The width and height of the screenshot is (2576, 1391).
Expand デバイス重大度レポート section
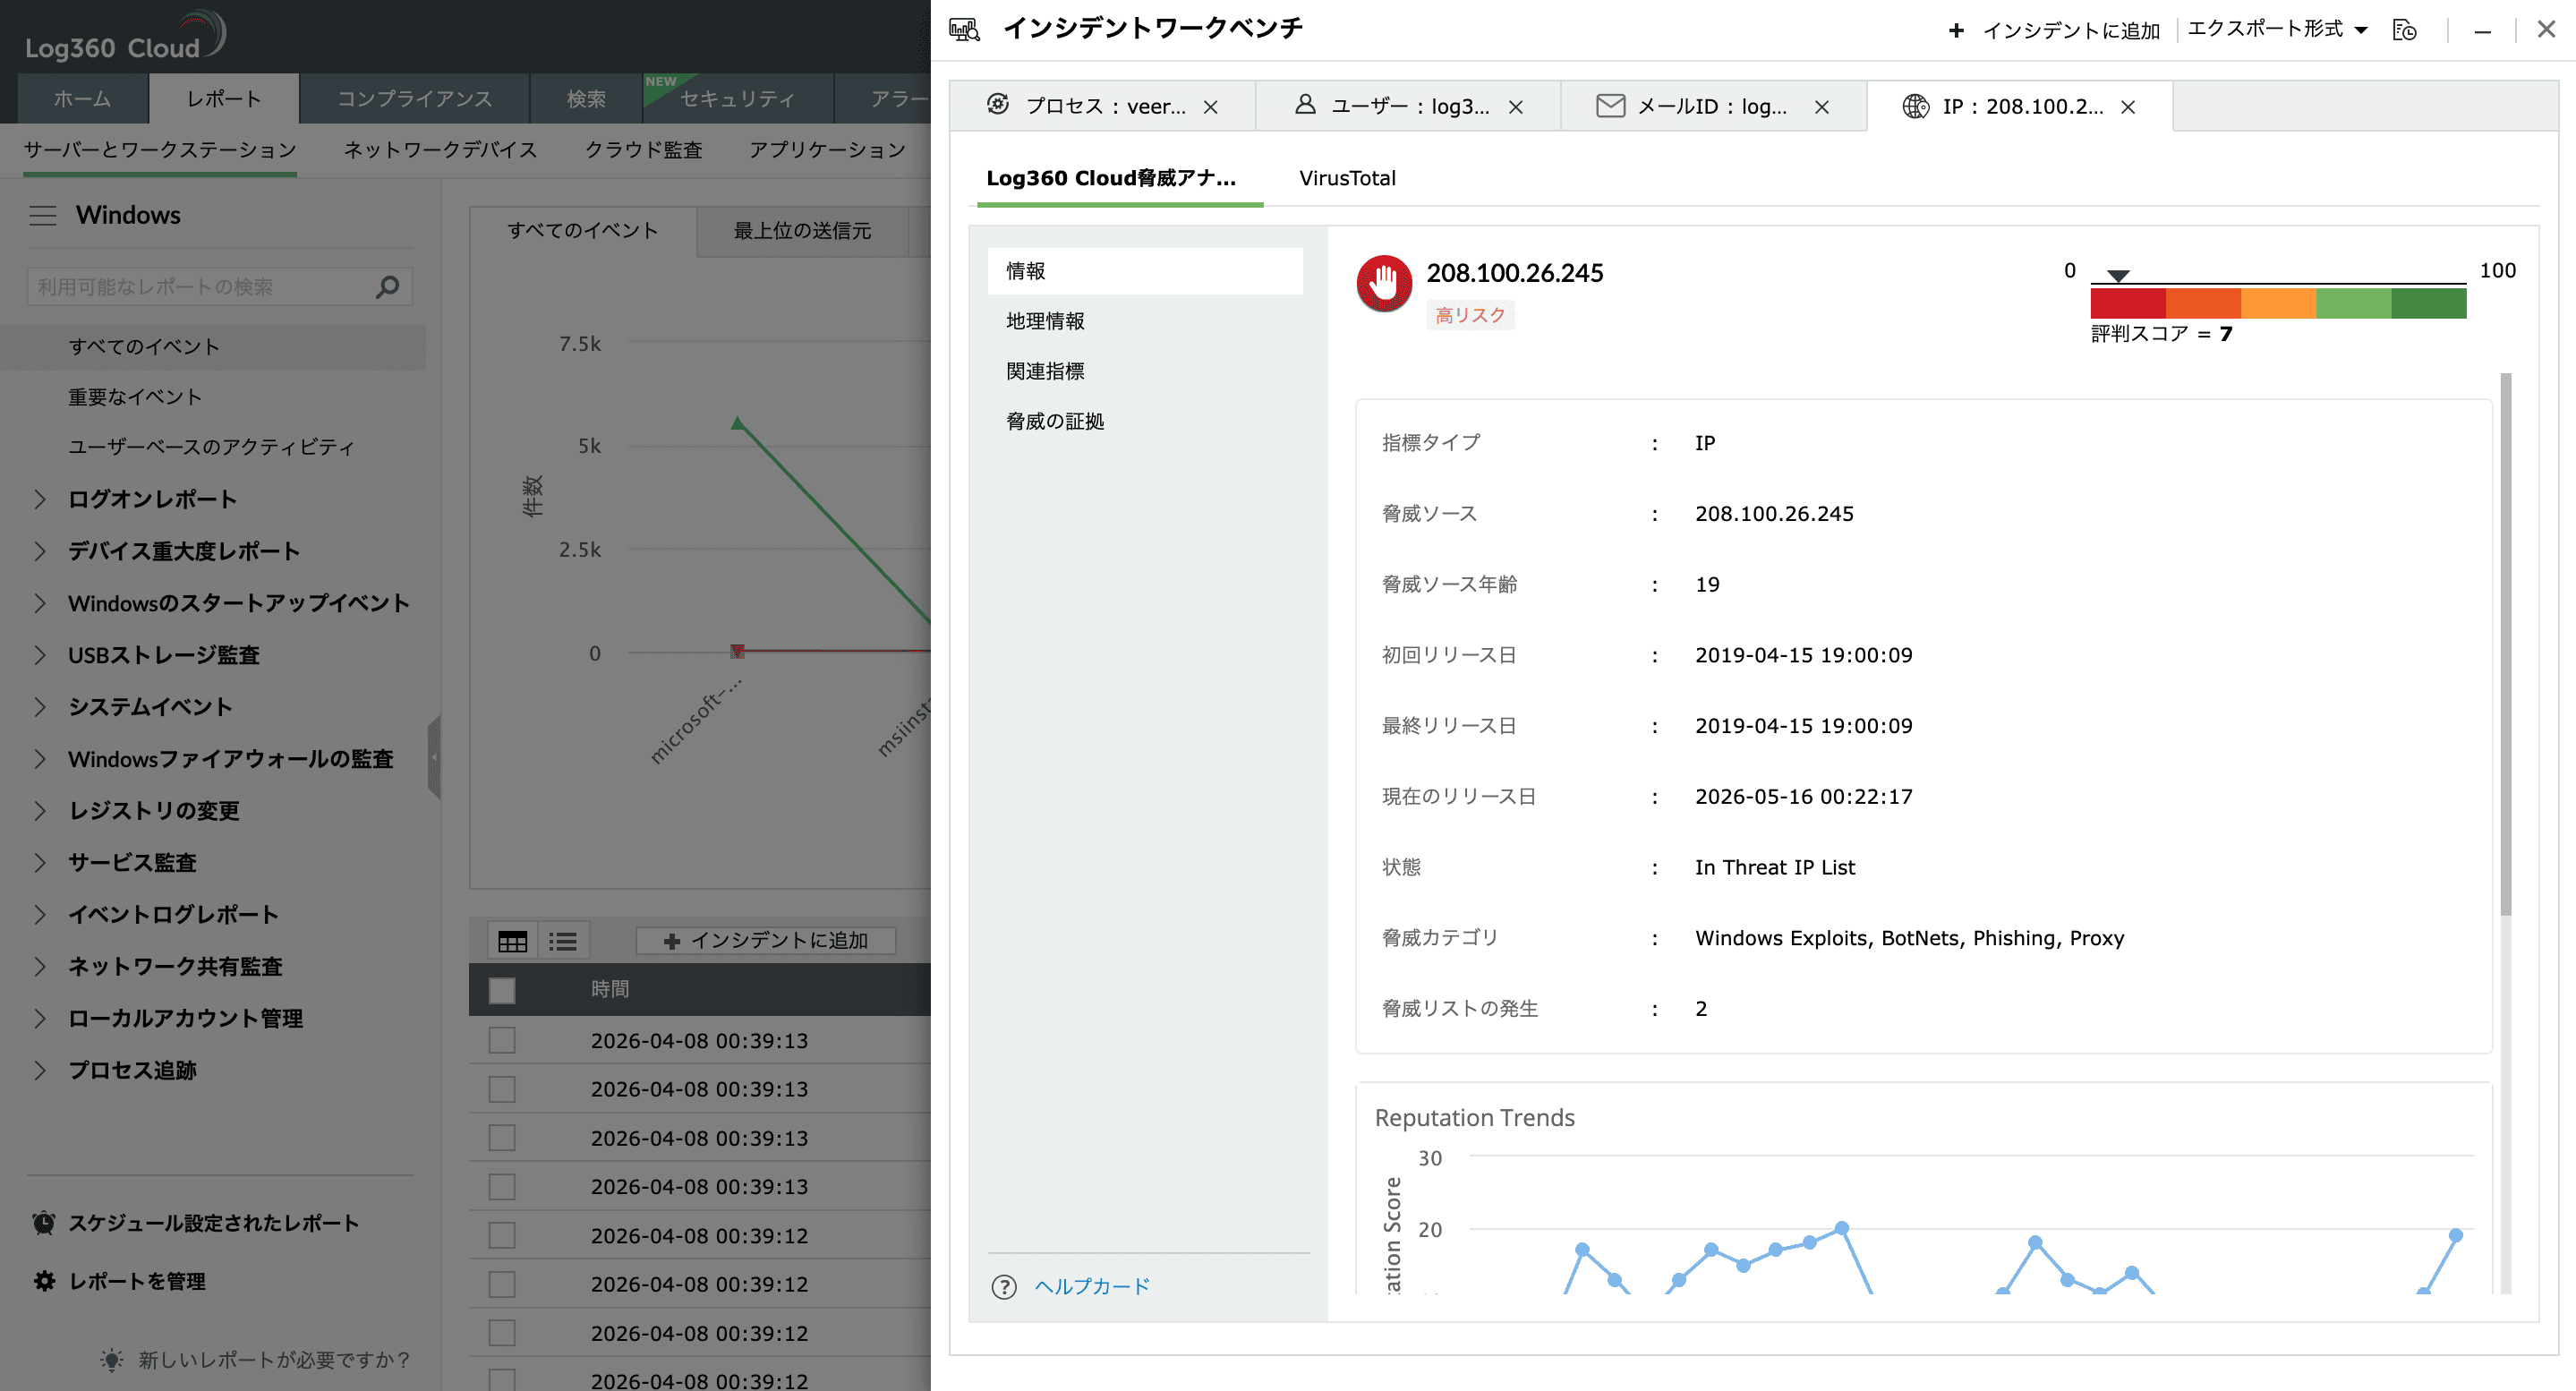[x=40, y=552]
